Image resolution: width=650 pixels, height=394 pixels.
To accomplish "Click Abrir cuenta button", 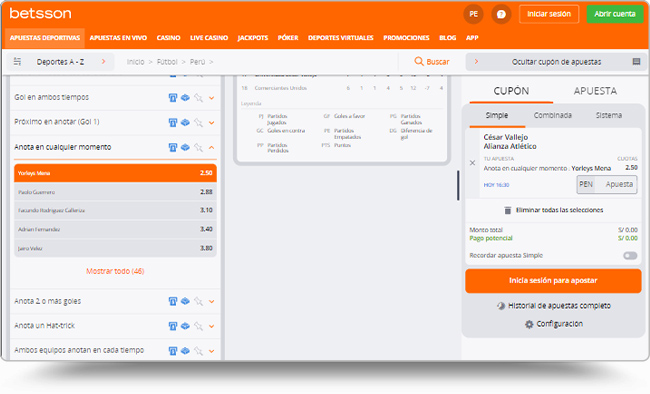I will [x=615, y=14].
